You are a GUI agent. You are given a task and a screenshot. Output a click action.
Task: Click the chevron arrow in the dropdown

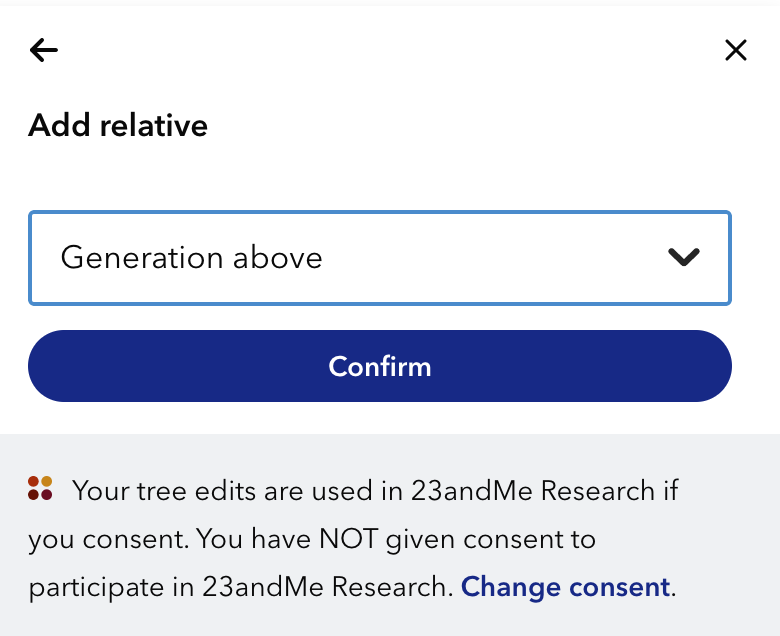click(x=684, y=257)
